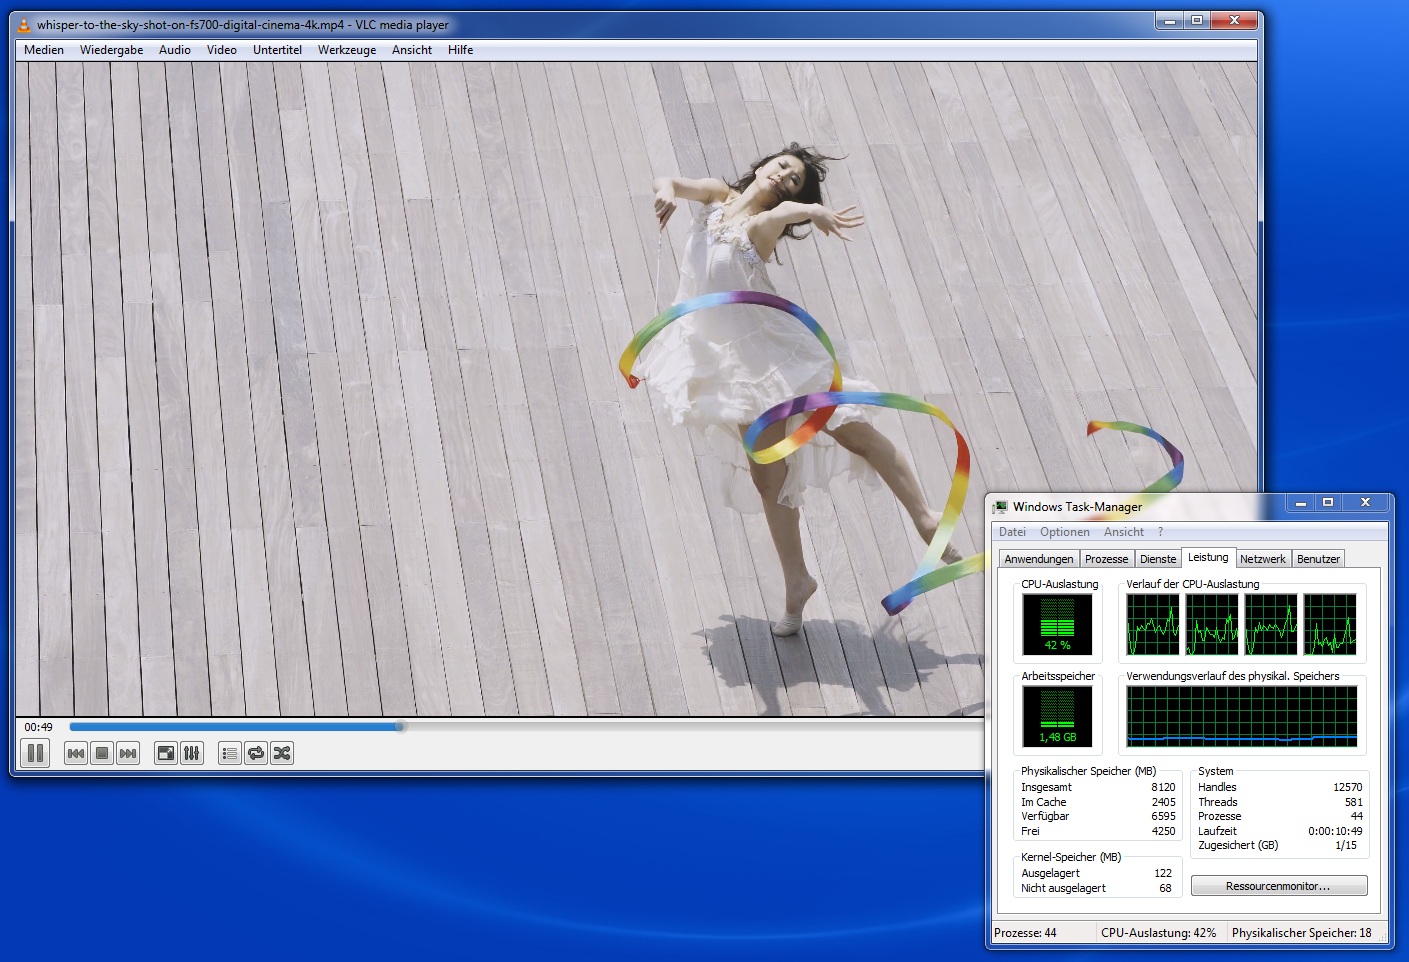Open the ? help menu in Task-Manager
Image resolution: width=1409 pixels, height=962 pixels.
click(x=1161, y=532)
